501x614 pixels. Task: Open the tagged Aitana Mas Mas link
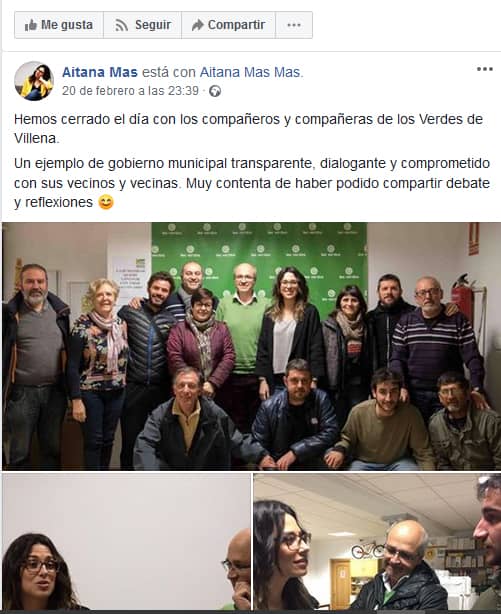point(251,72)
